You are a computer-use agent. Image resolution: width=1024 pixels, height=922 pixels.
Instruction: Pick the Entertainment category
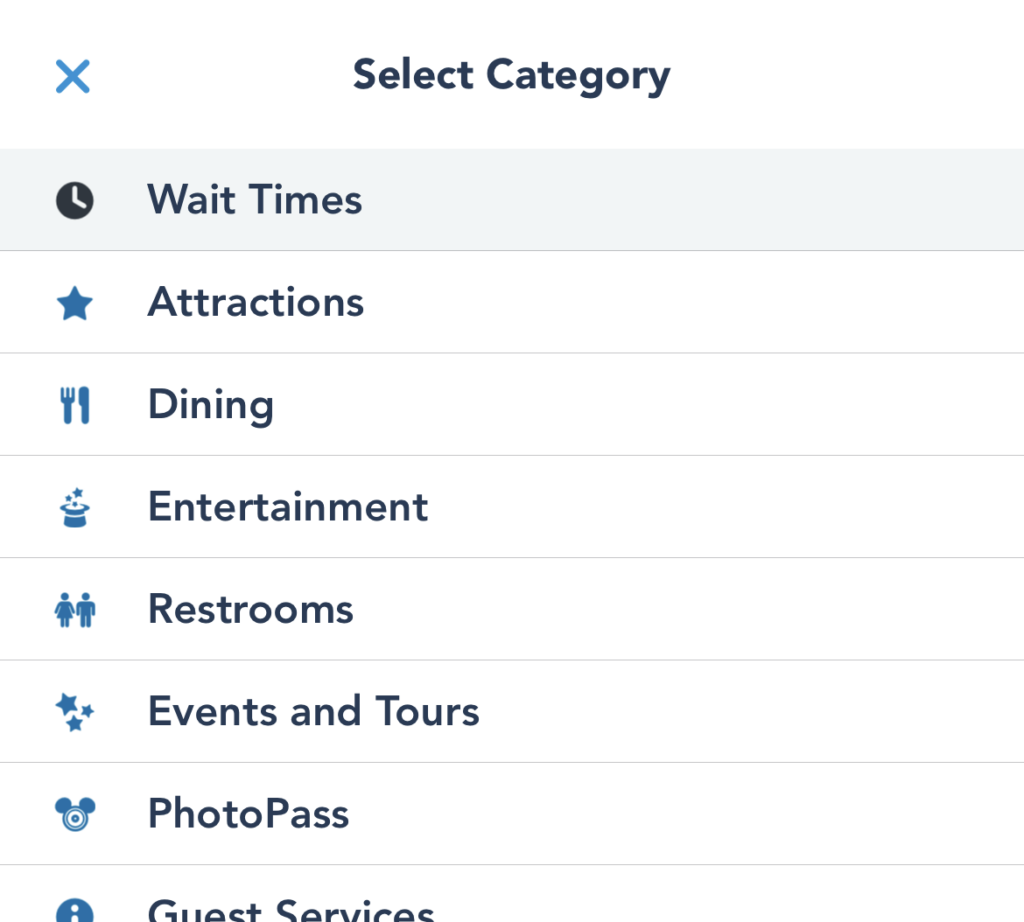coord(512,507)
